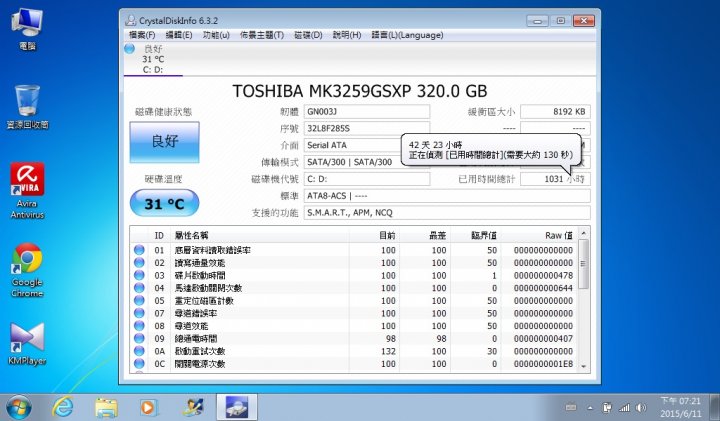Viewport: 720px width, 421px height.
Task: Click the 31 °C temperature button
Action: (x=164, y=203)
